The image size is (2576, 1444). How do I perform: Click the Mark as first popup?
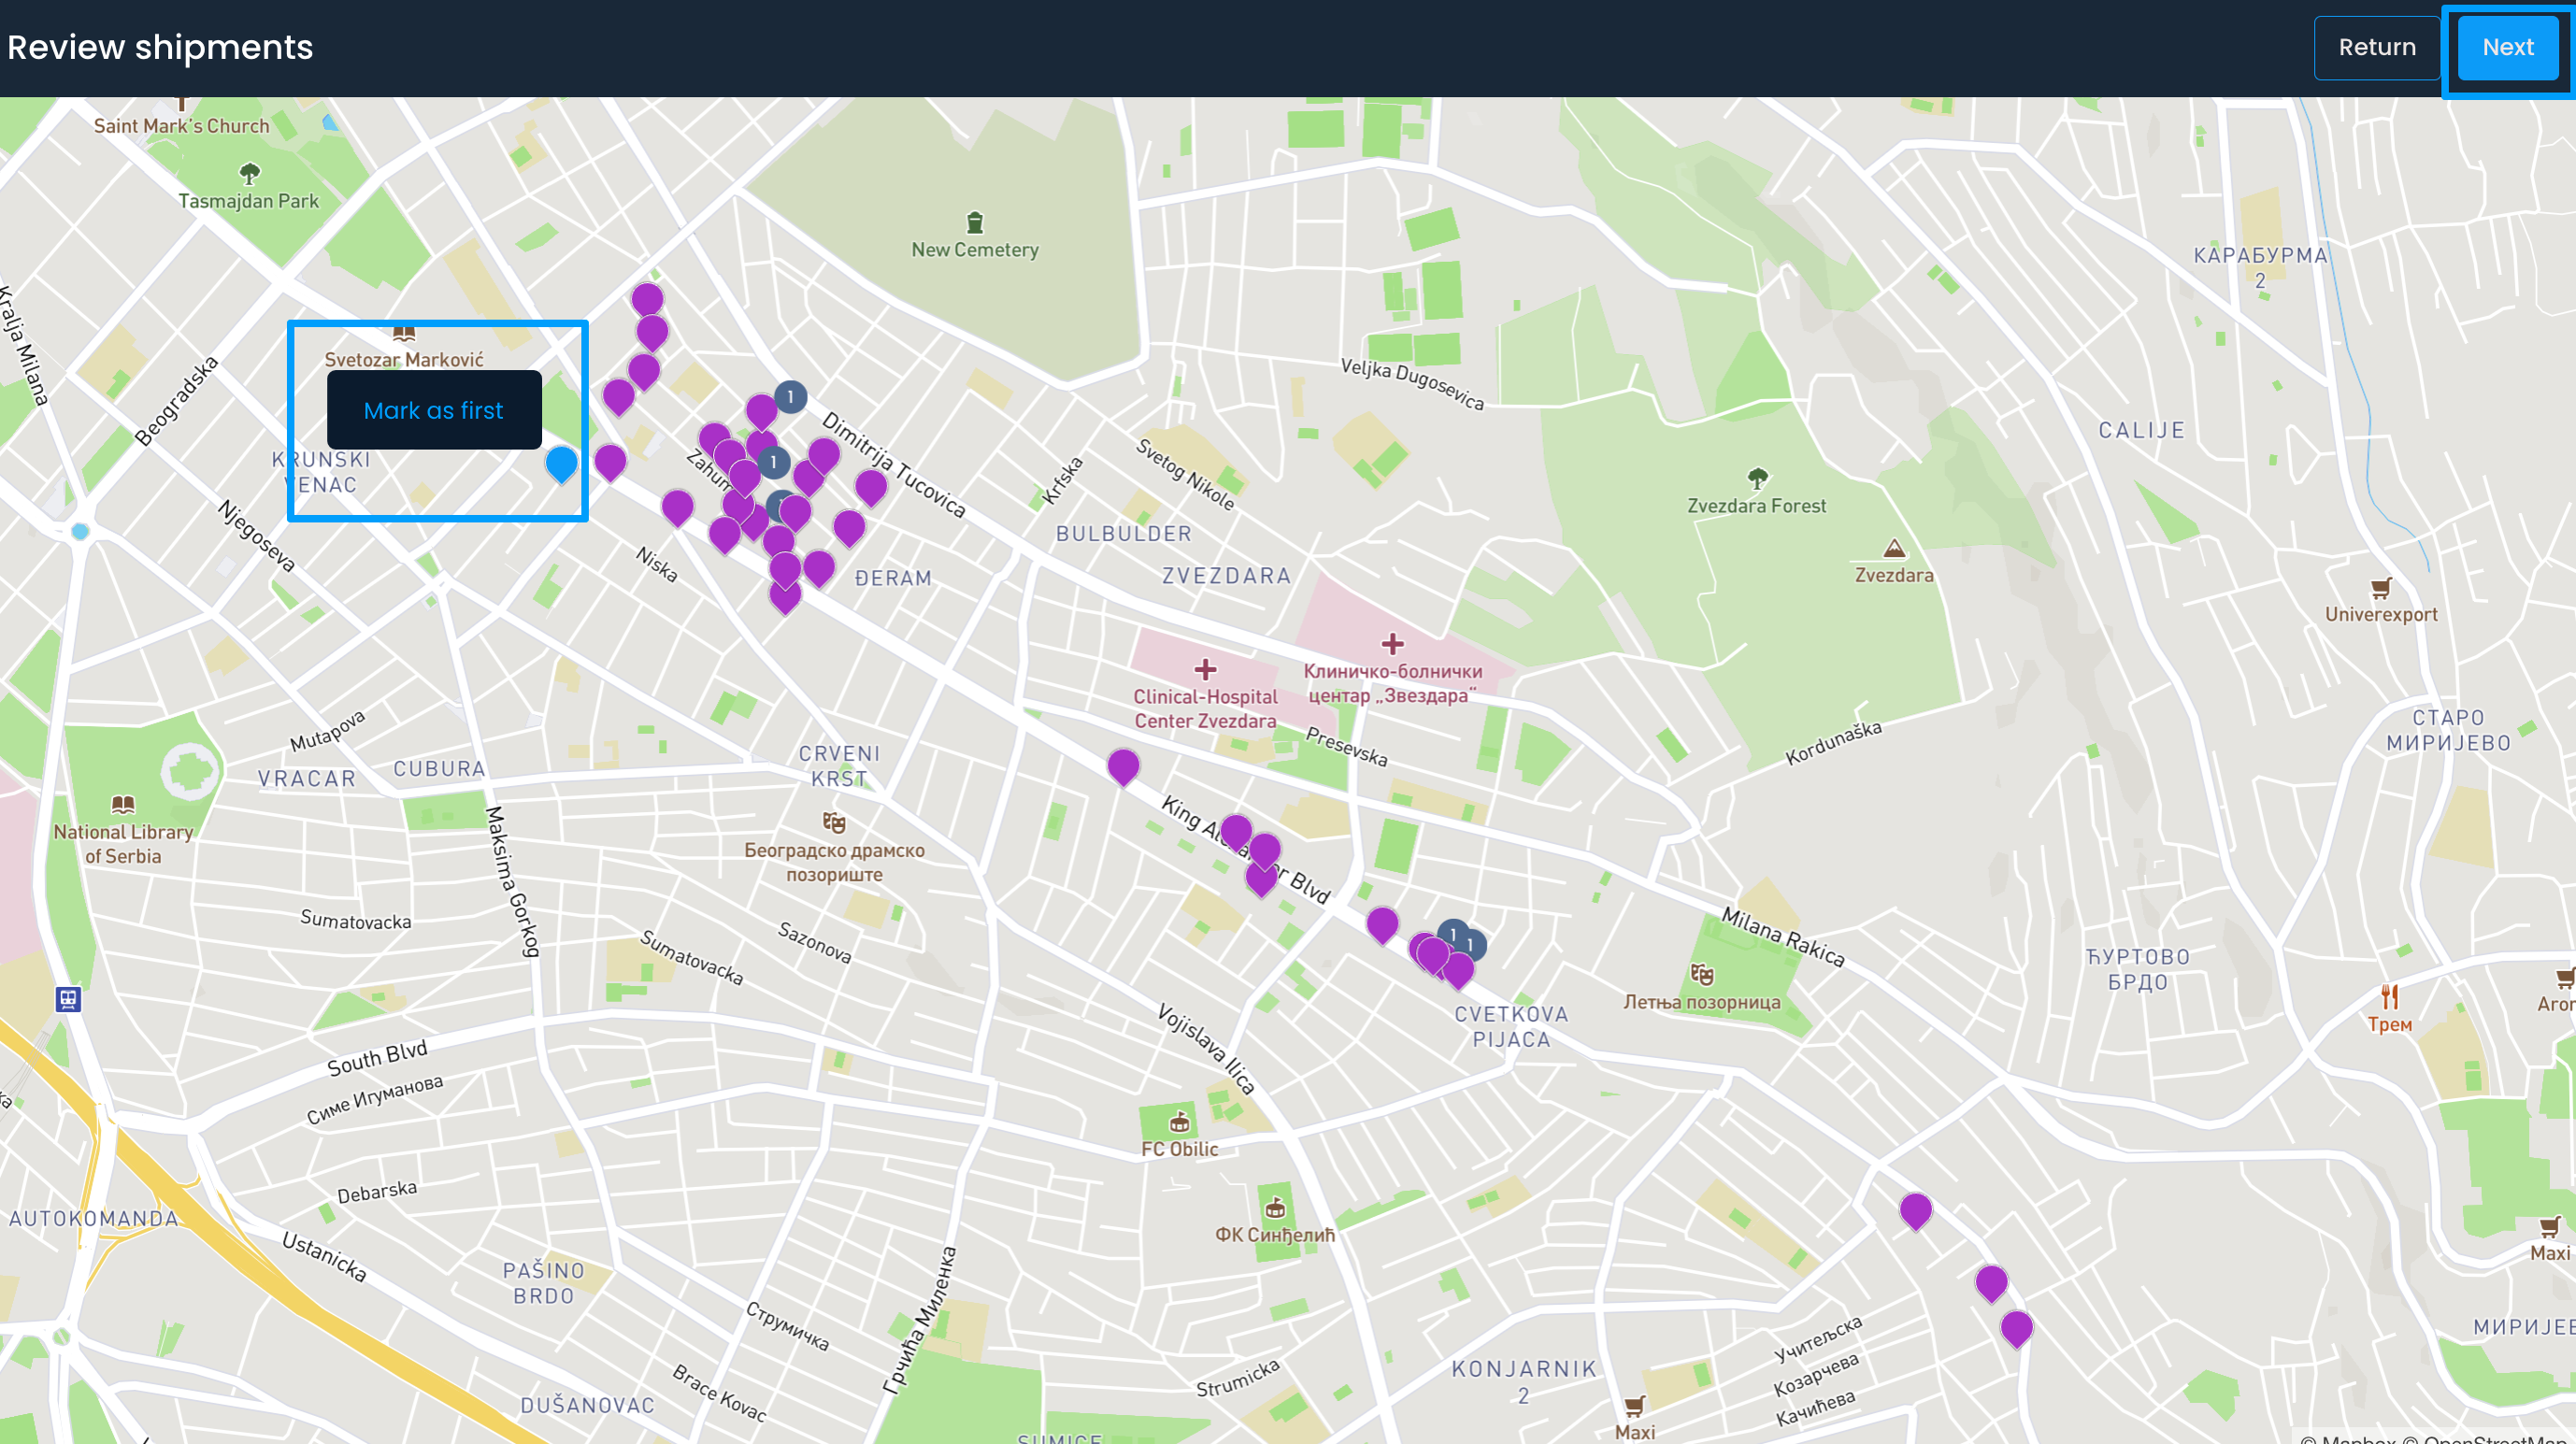tap(433, 410)
